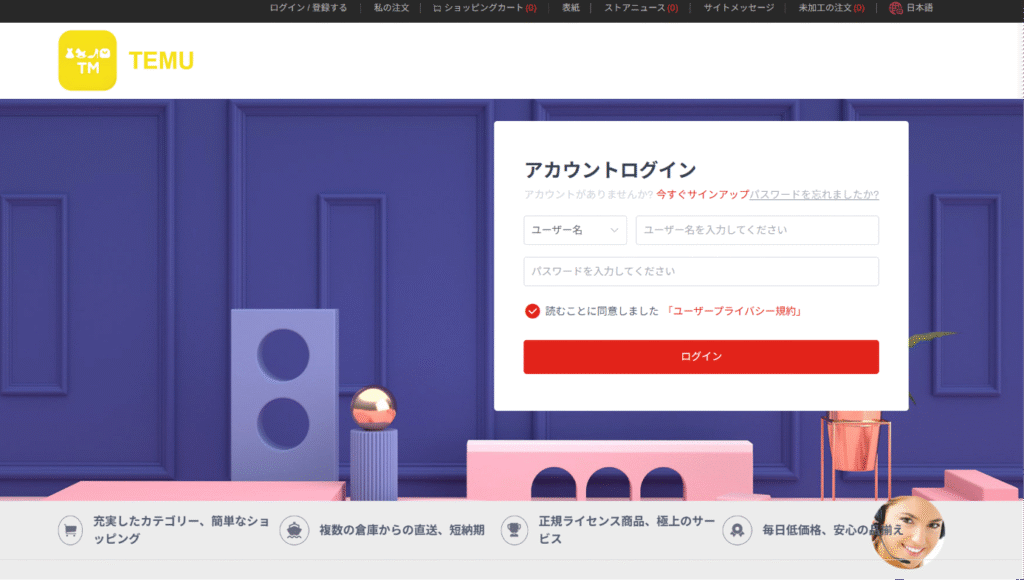Image resolution: width=1024 pixels, height=580 pixels.
Task: Open the ユーザー名 login type dropdown
Action: pyautogui.click(x=575, y=230)
